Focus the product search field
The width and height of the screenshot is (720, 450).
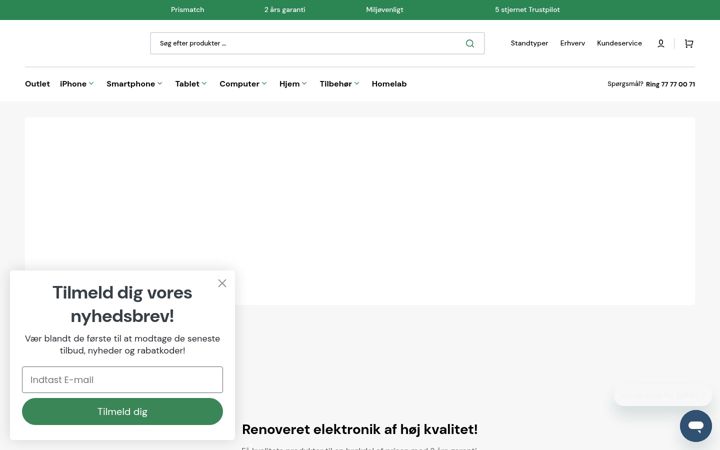pyautogui.click(x=317, y=43)
